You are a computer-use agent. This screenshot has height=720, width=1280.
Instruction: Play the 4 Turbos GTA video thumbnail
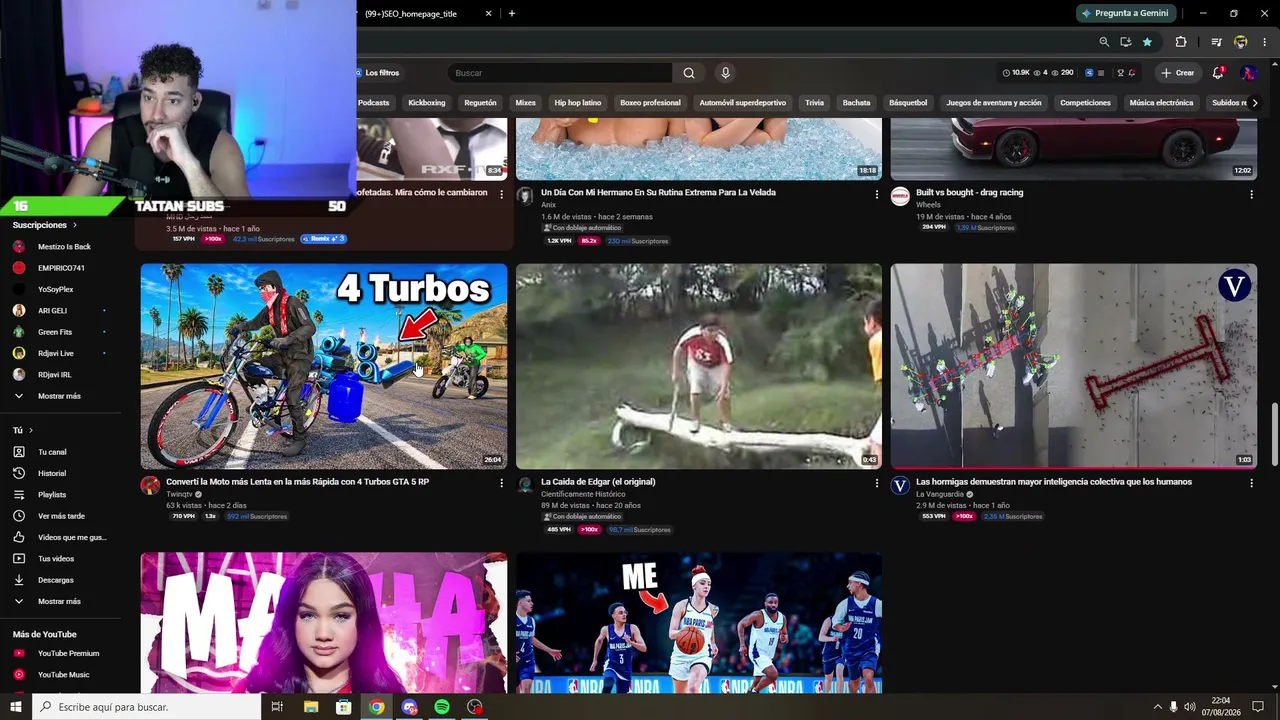pyautogui.click(x=324, y=366)
